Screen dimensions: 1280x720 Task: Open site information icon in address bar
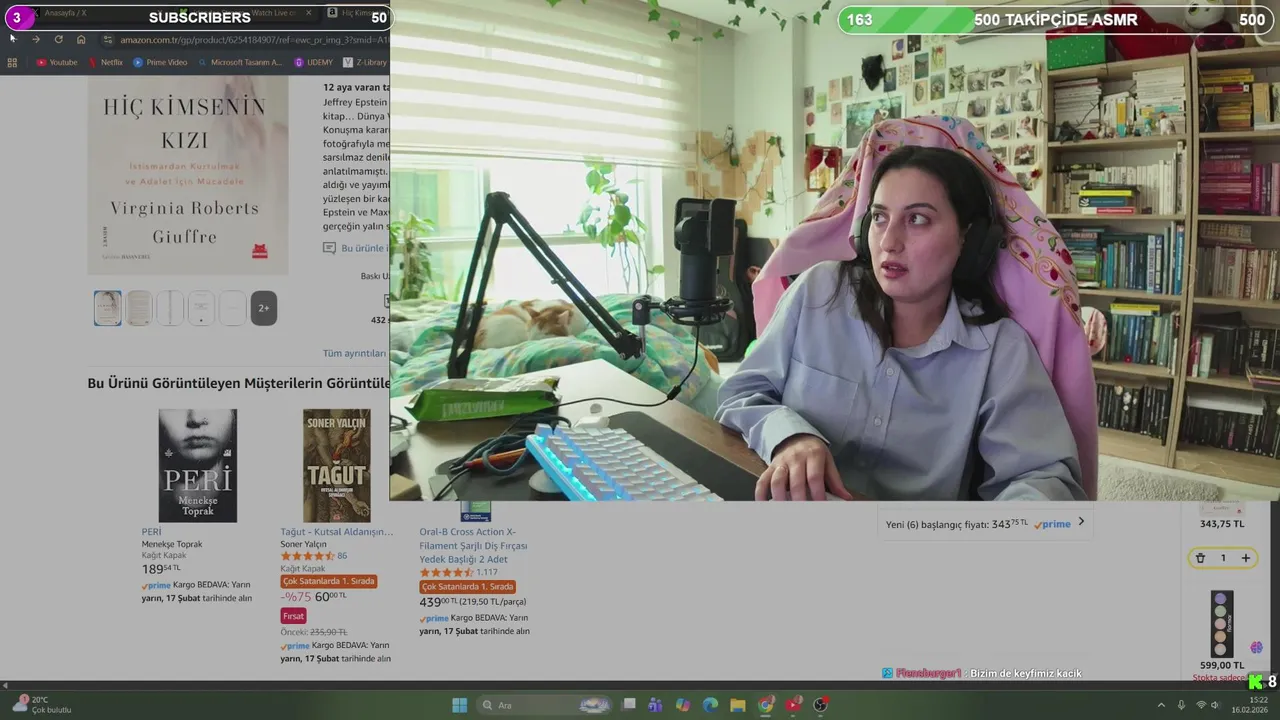(x=108, y=39)
